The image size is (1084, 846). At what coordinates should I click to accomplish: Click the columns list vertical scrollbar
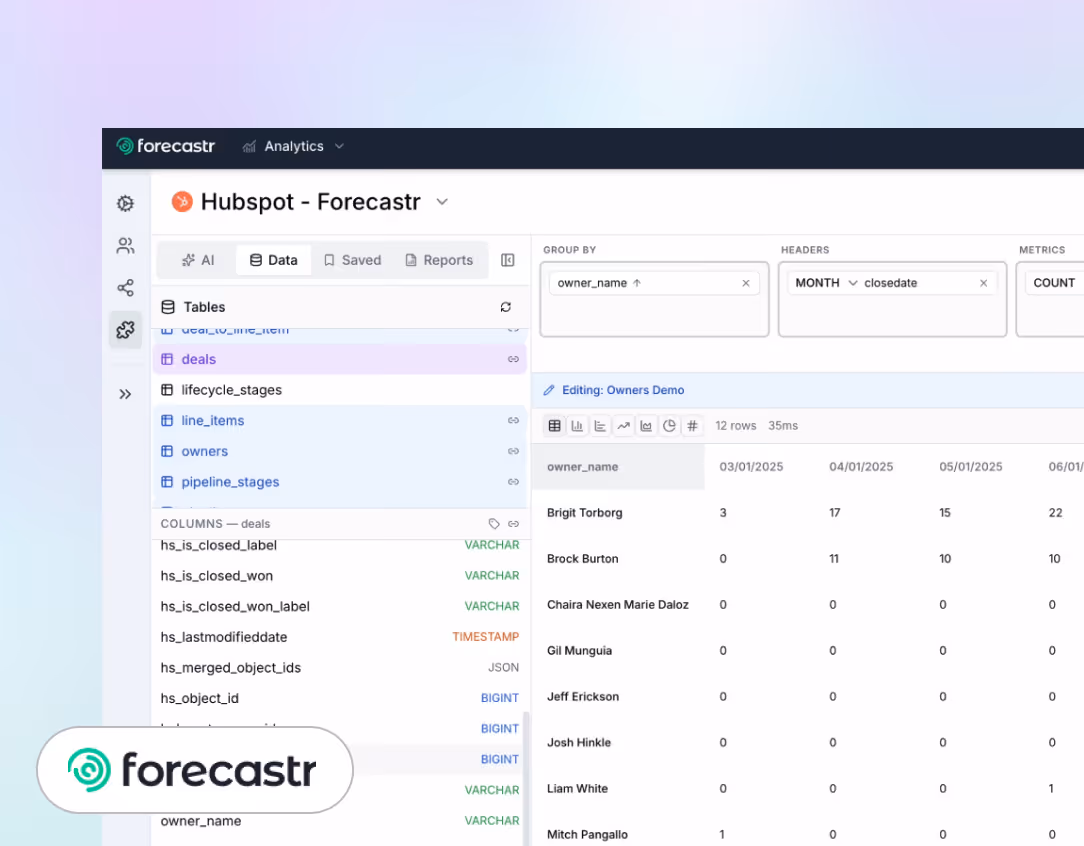tap(526, 778)
